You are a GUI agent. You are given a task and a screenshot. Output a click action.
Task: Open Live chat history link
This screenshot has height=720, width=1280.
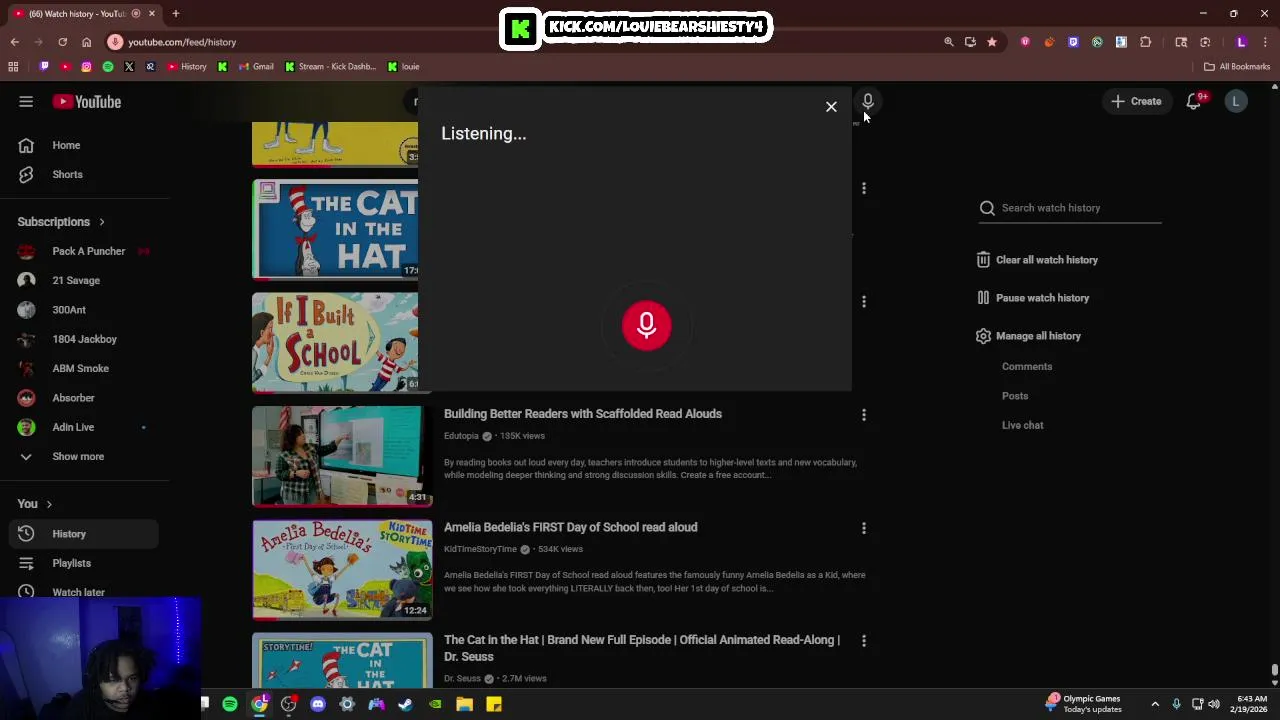point(1022,425)
